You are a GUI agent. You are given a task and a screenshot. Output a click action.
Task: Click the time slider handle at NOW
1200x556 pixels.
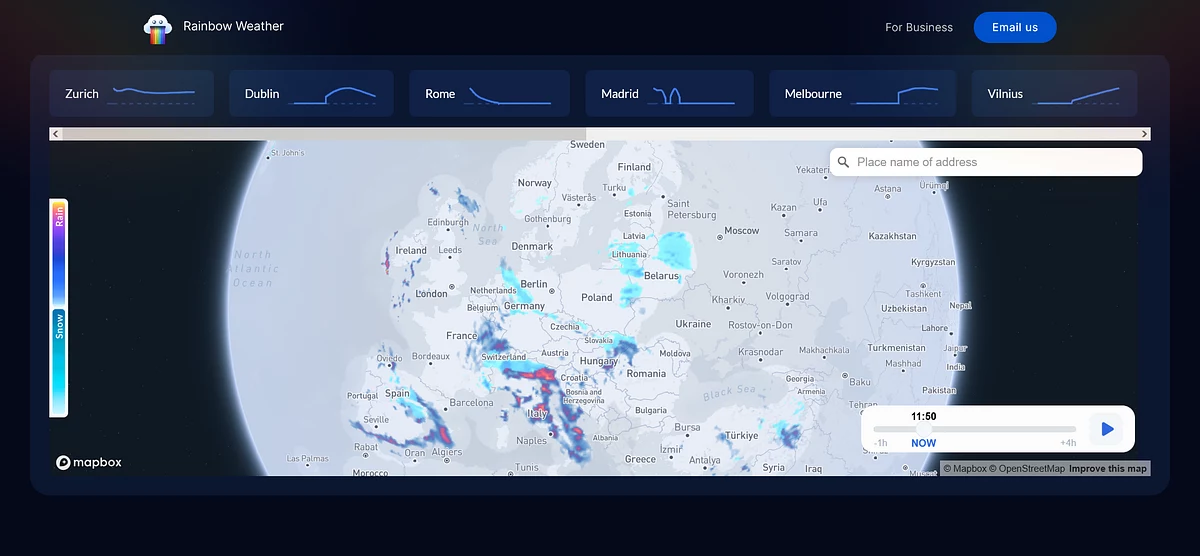click(x=924, y=429)
